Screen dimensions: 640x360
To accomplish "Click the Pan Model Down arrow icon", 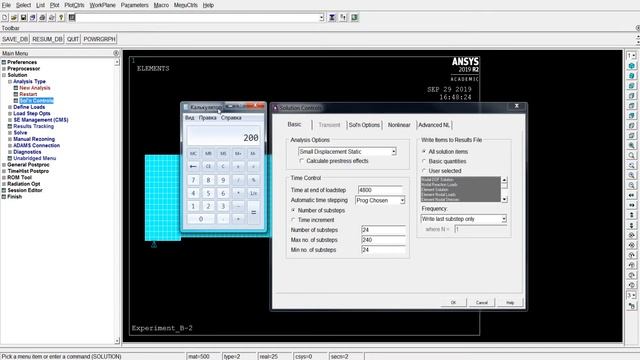I will coord(631,225).
